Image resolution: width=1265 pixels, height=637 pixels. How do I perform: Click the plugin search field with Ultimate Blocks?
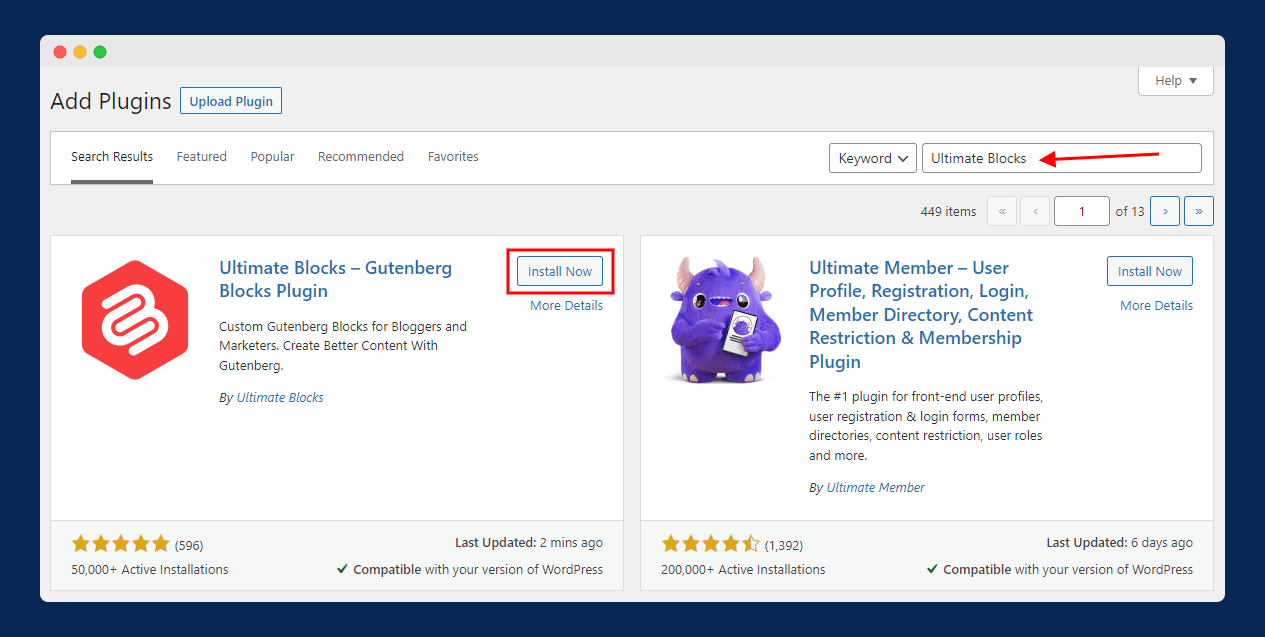[x=1062, y=158]
